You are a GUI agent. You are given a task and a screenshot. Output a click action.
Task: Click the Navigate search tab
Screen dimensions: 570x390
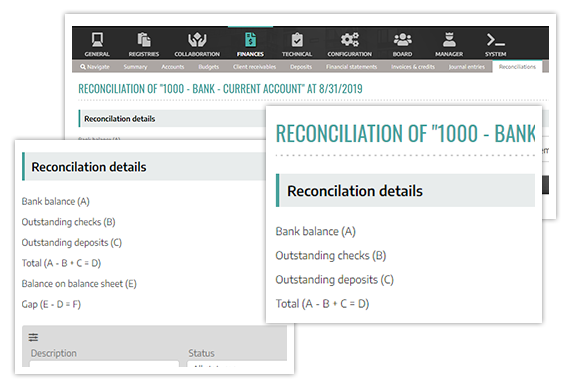[95, 67]
